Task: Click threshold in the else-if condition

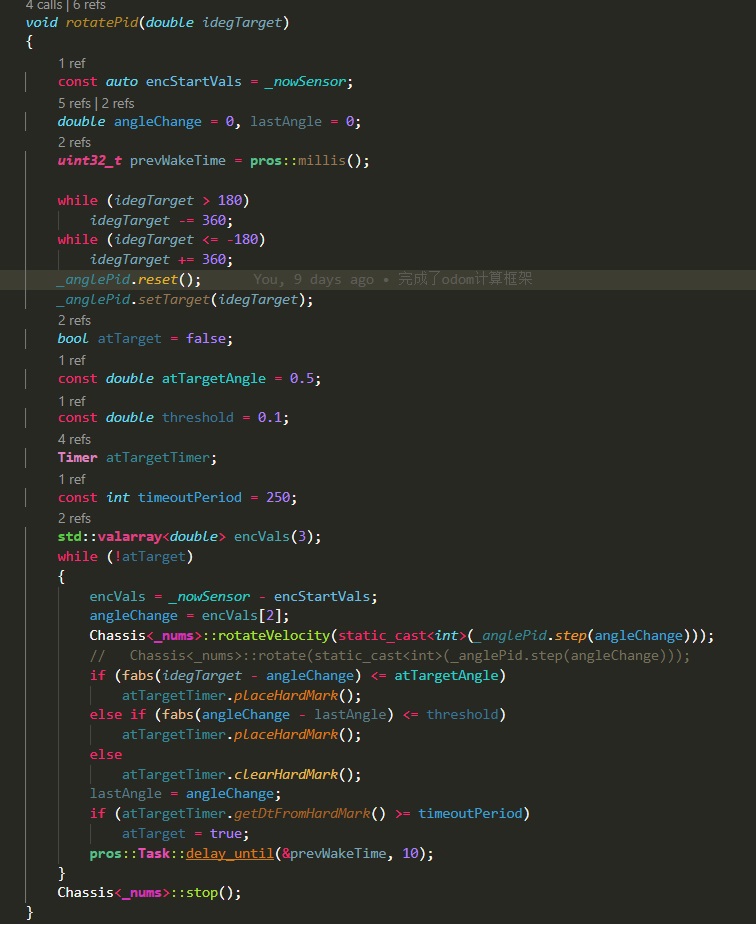Action: (x=462, y=715)
